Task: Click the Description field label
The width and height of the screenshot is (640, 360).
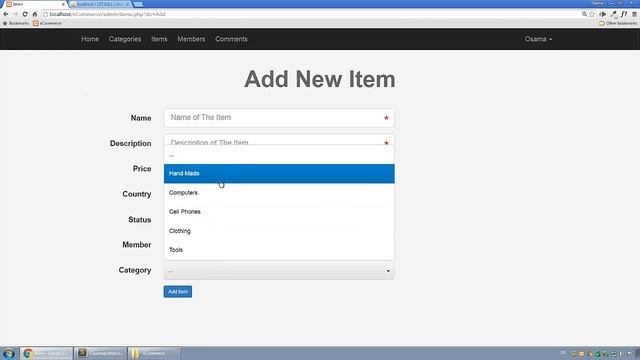Action: (131, 143)
